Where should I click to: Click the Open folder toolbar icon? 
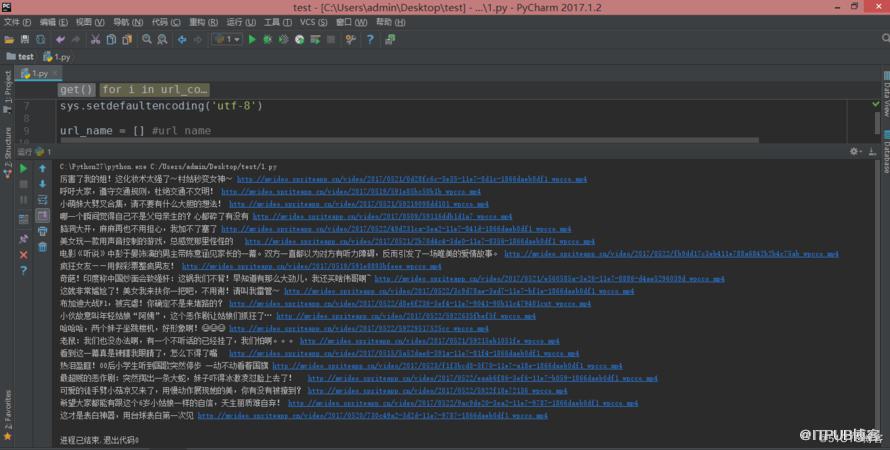[9, 39]
